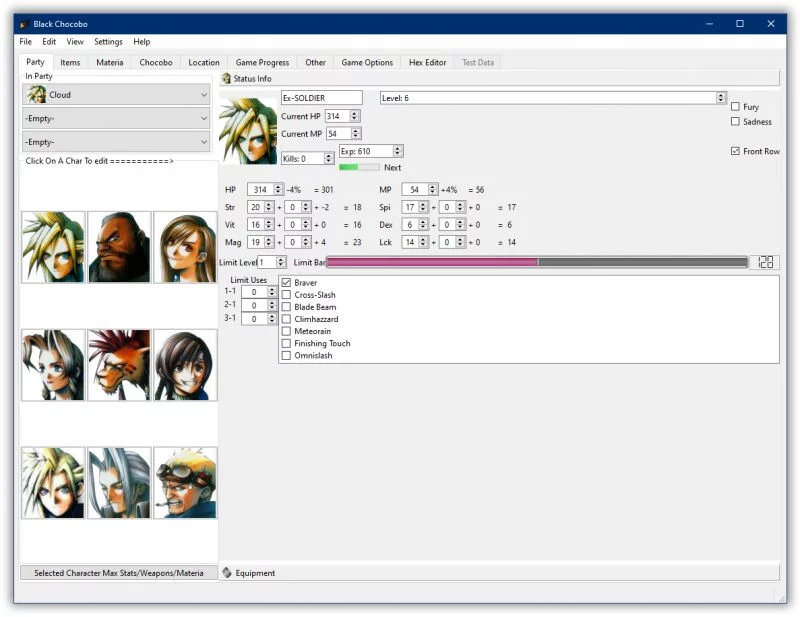
Task: Open the Edit menu
Action: coord(49,42)
